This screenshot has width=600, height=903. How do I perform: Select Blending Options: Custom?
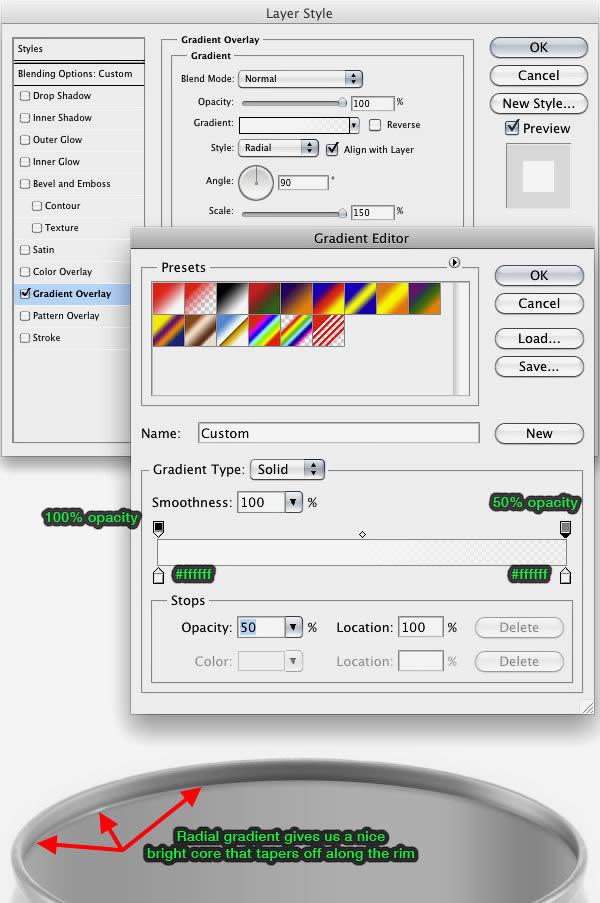79,74
